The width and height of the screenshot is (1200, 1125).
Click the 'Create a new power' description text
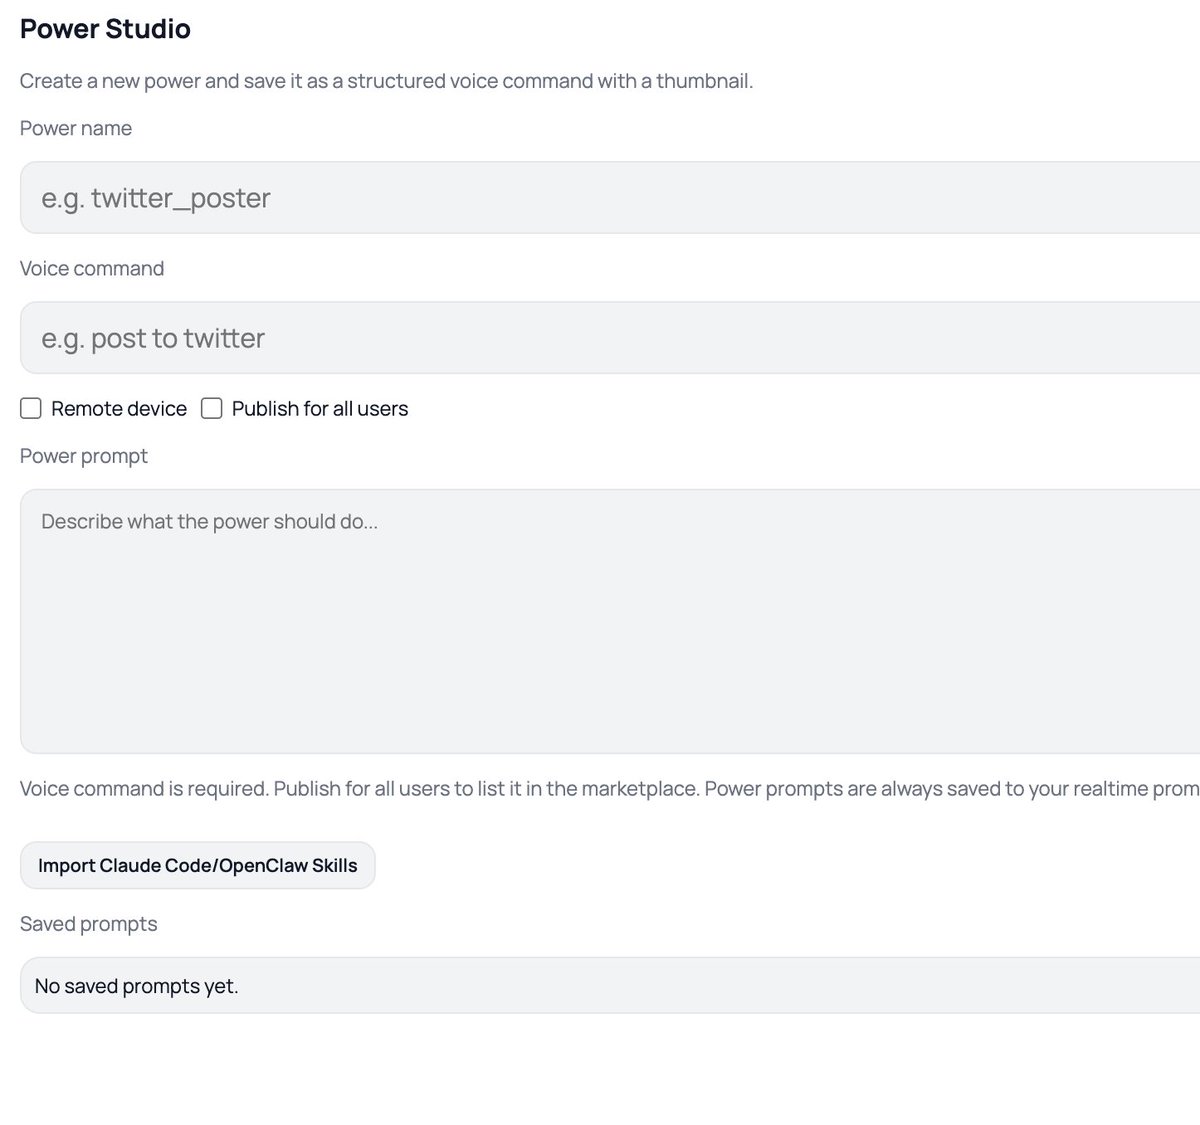tap(386, 81)
